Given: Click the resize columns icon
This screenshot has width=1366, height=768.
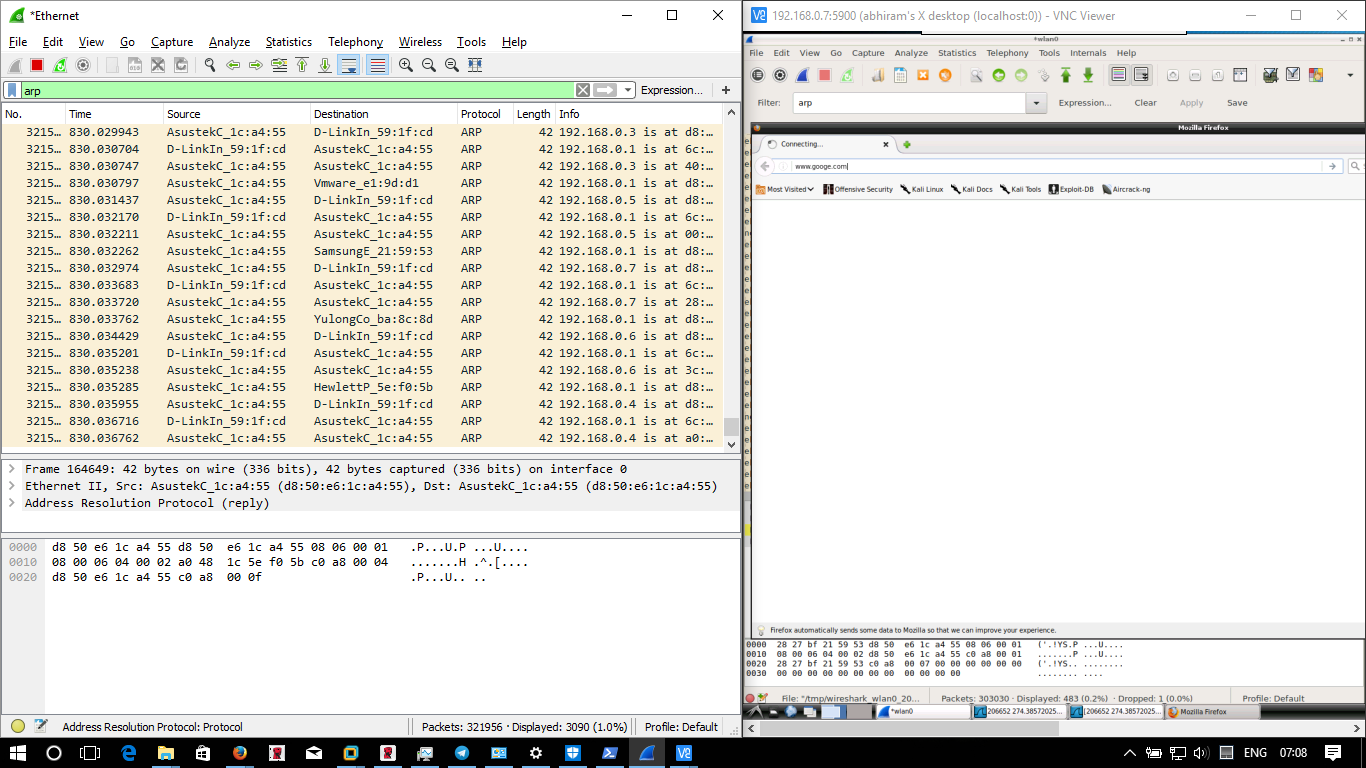Looking at the screenshot, I should [475, 65].
